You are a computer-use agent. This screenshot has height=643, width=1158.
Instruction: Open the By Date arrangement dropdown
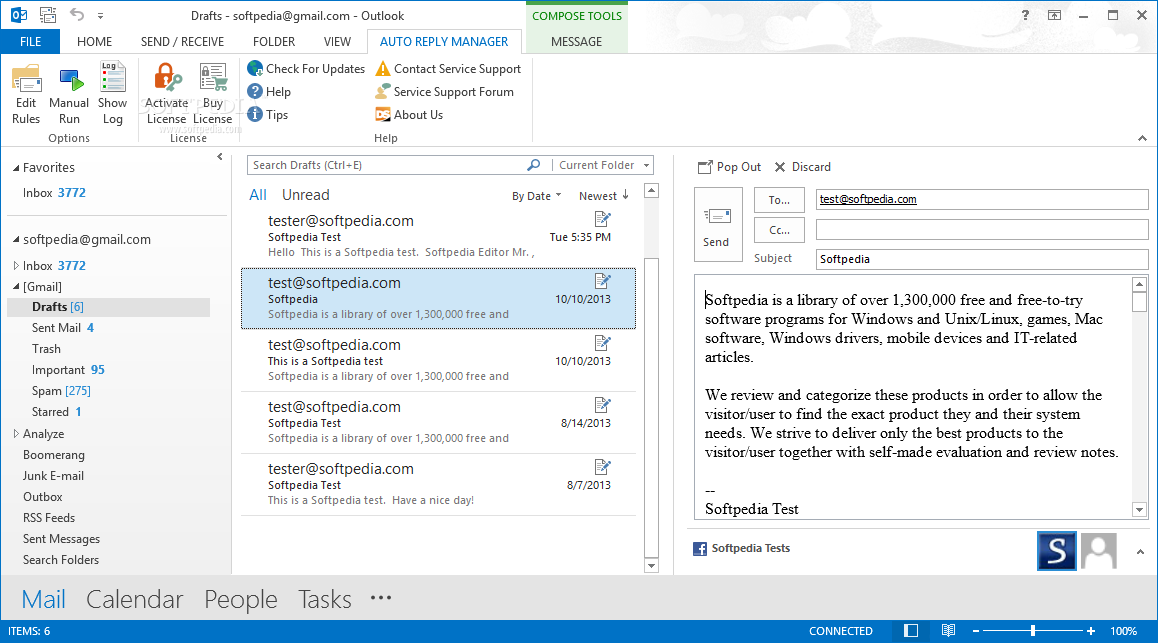click(536, 196)
